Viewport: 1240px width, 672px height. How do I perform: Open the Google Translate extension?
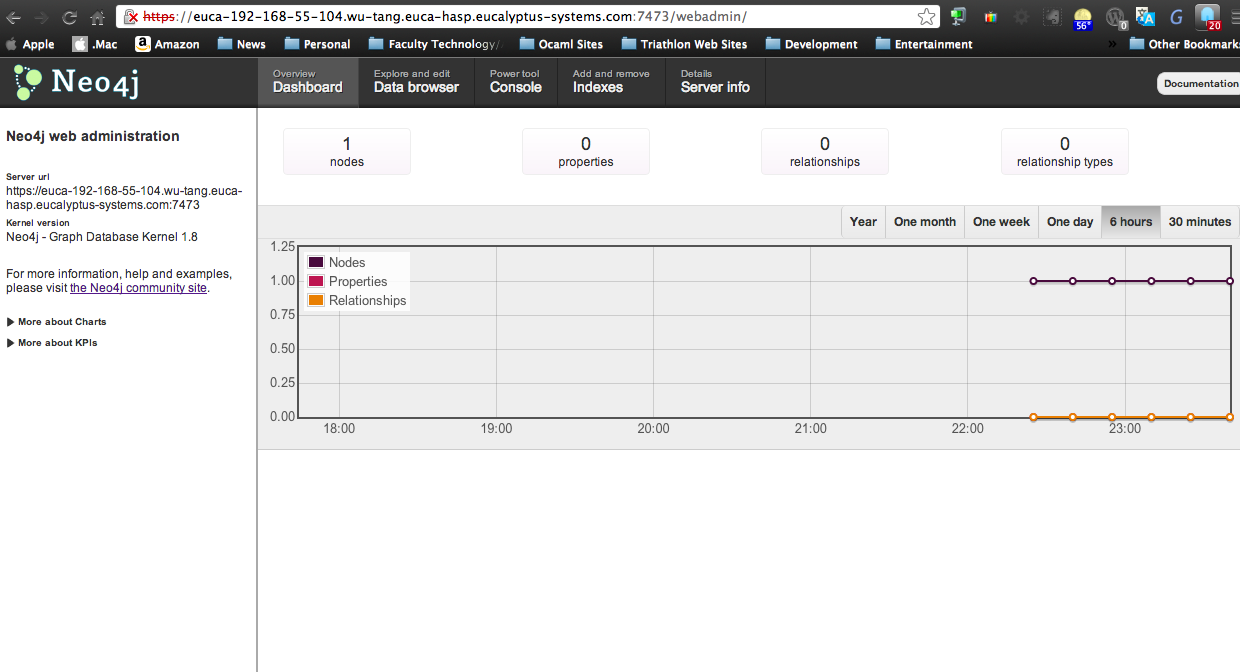[x=1146, y=17]
